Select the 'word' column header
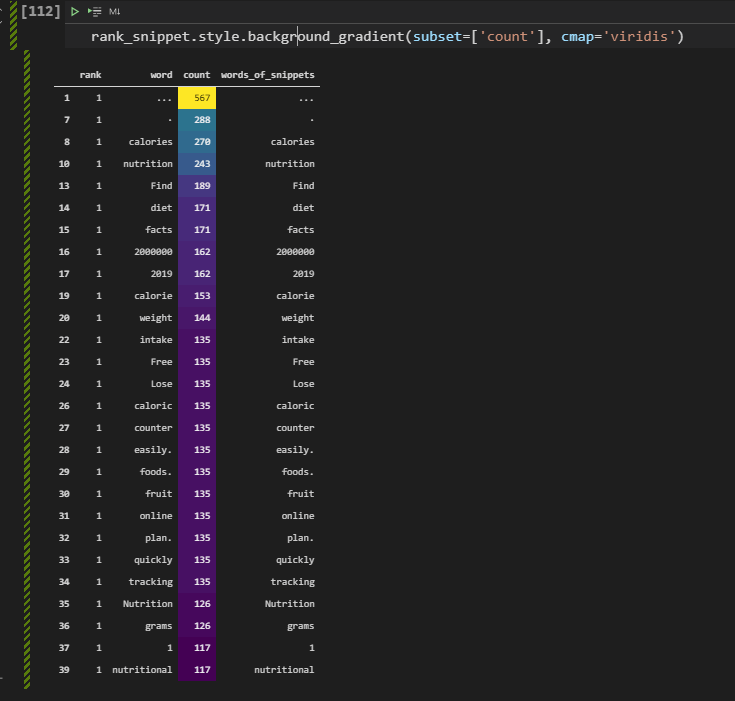The width and height of the screenshot is (735, 701). point(161,75)
